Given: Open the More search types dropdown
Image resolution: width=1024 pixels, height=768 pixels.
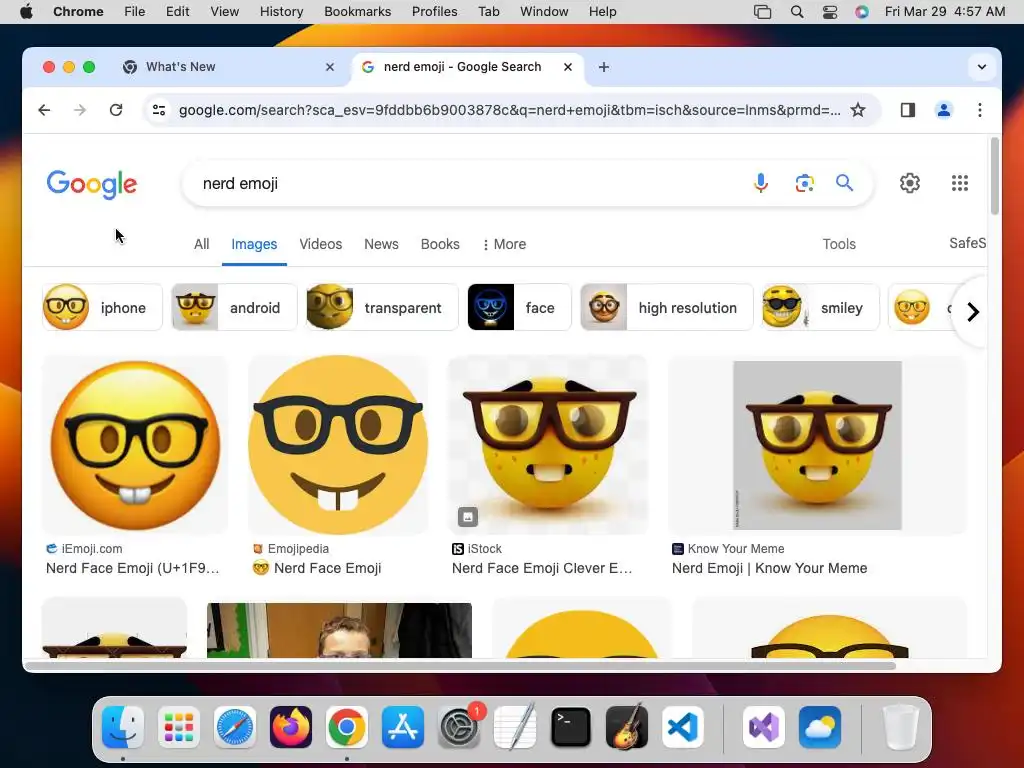Looking at the screenshot, I should pos(504,244).
